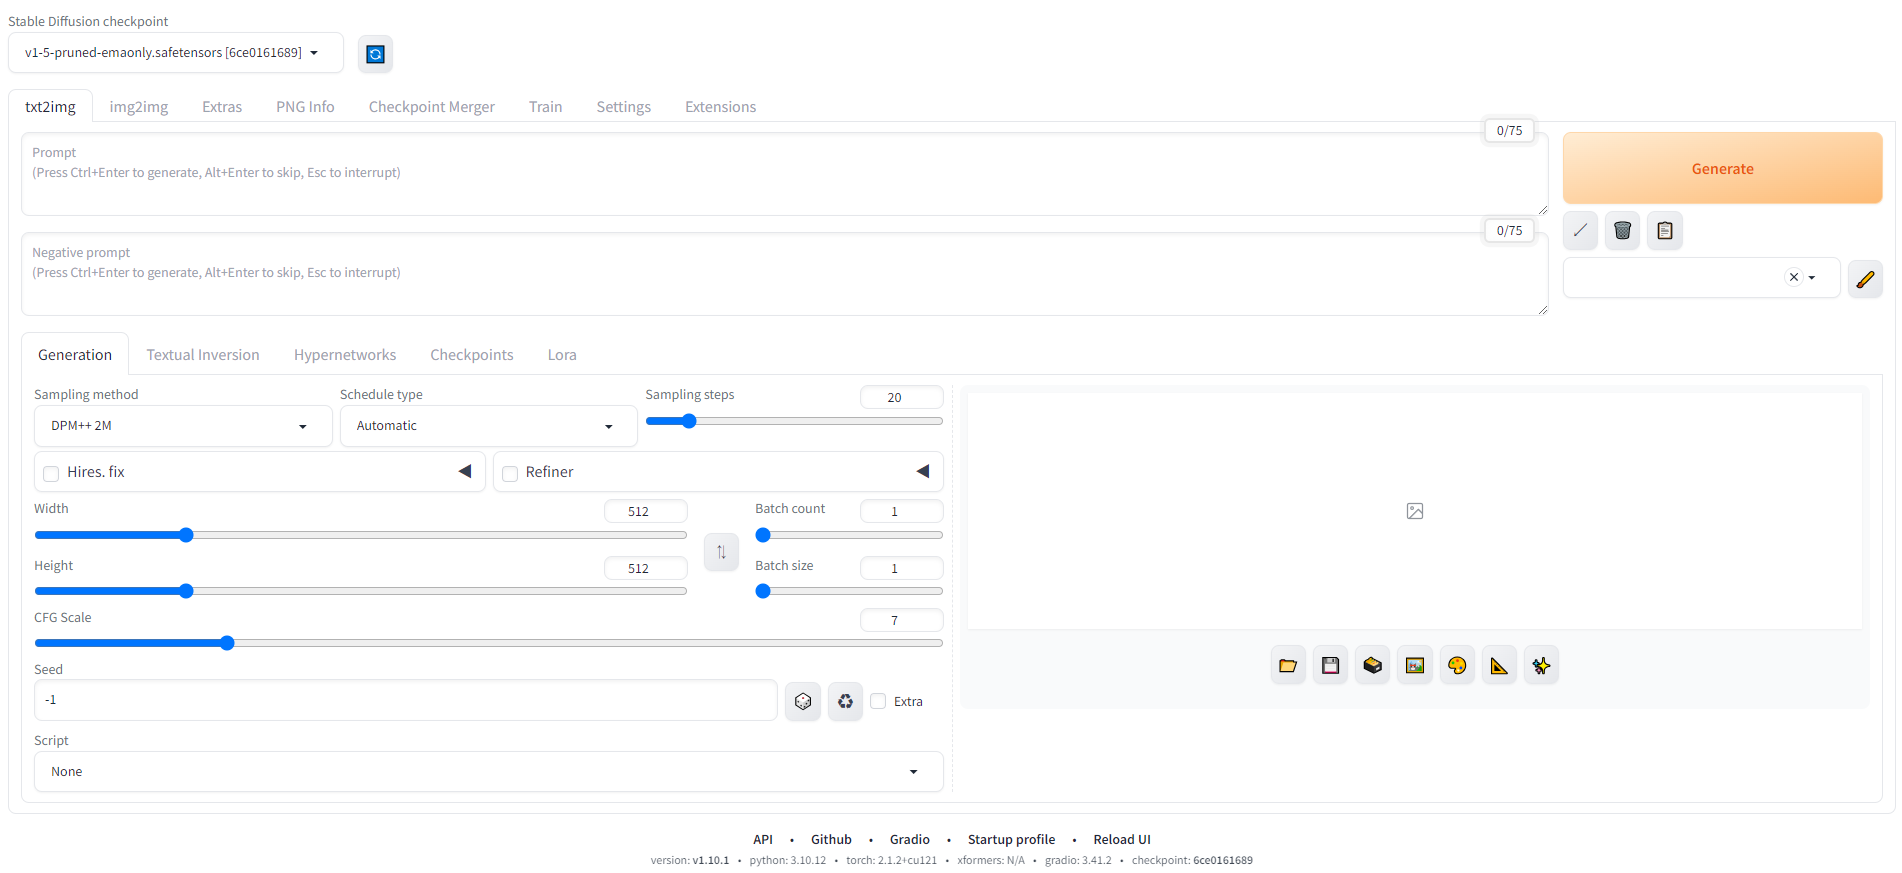Focus the Prompt text area
The width and height of the screenshot is (1902, 873).
pyautogui.click(x=785, y=174)
